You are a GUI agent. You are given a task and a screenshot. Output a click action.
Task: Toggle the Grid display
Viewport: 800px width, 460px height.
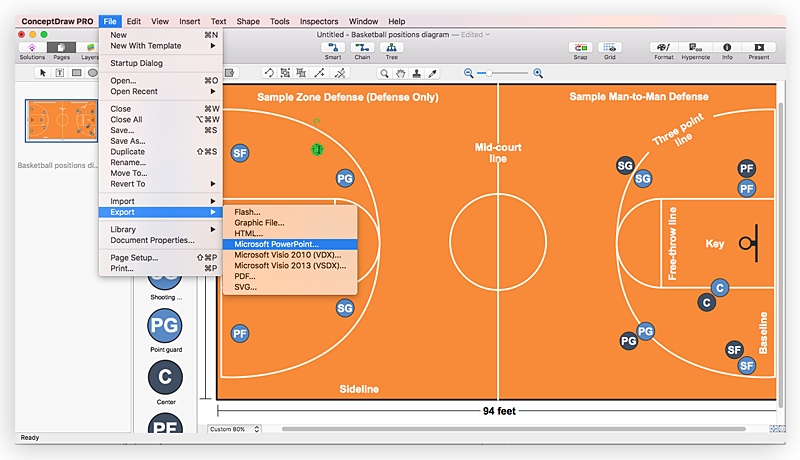pos(609,47)
